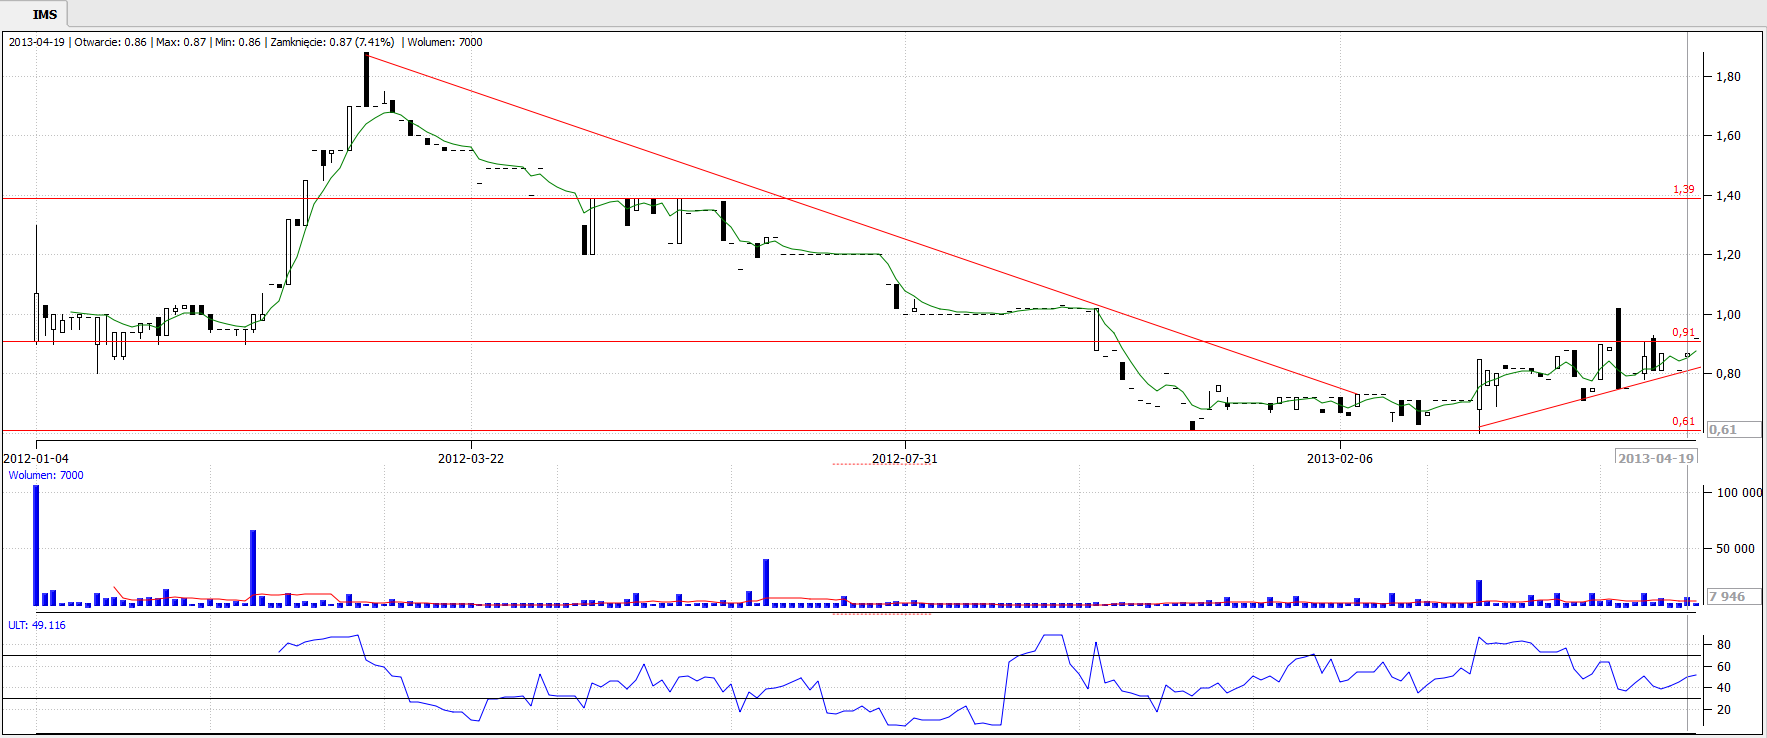Click the 2012-03-22 date axis label
Image resolution: width=1767 pixels, height=738 pixels.
470,458
